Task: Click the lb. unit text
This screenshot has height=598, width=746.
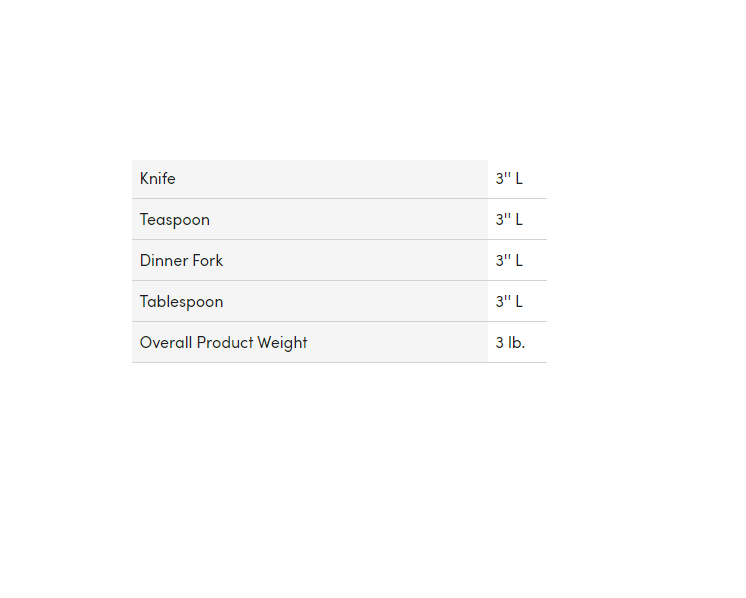Action: click(x=517, y=343)
